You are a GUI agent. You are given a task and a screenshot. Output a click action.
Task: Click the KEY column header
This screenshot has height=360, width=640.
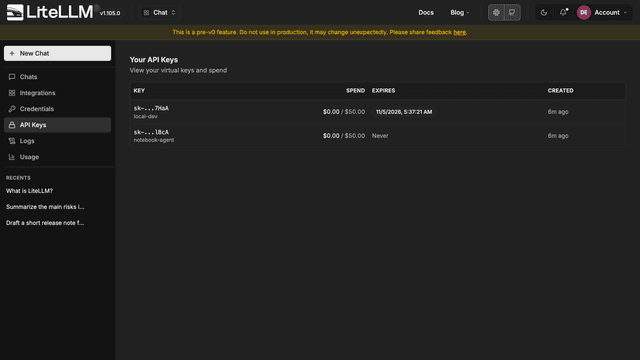(139, 91)
